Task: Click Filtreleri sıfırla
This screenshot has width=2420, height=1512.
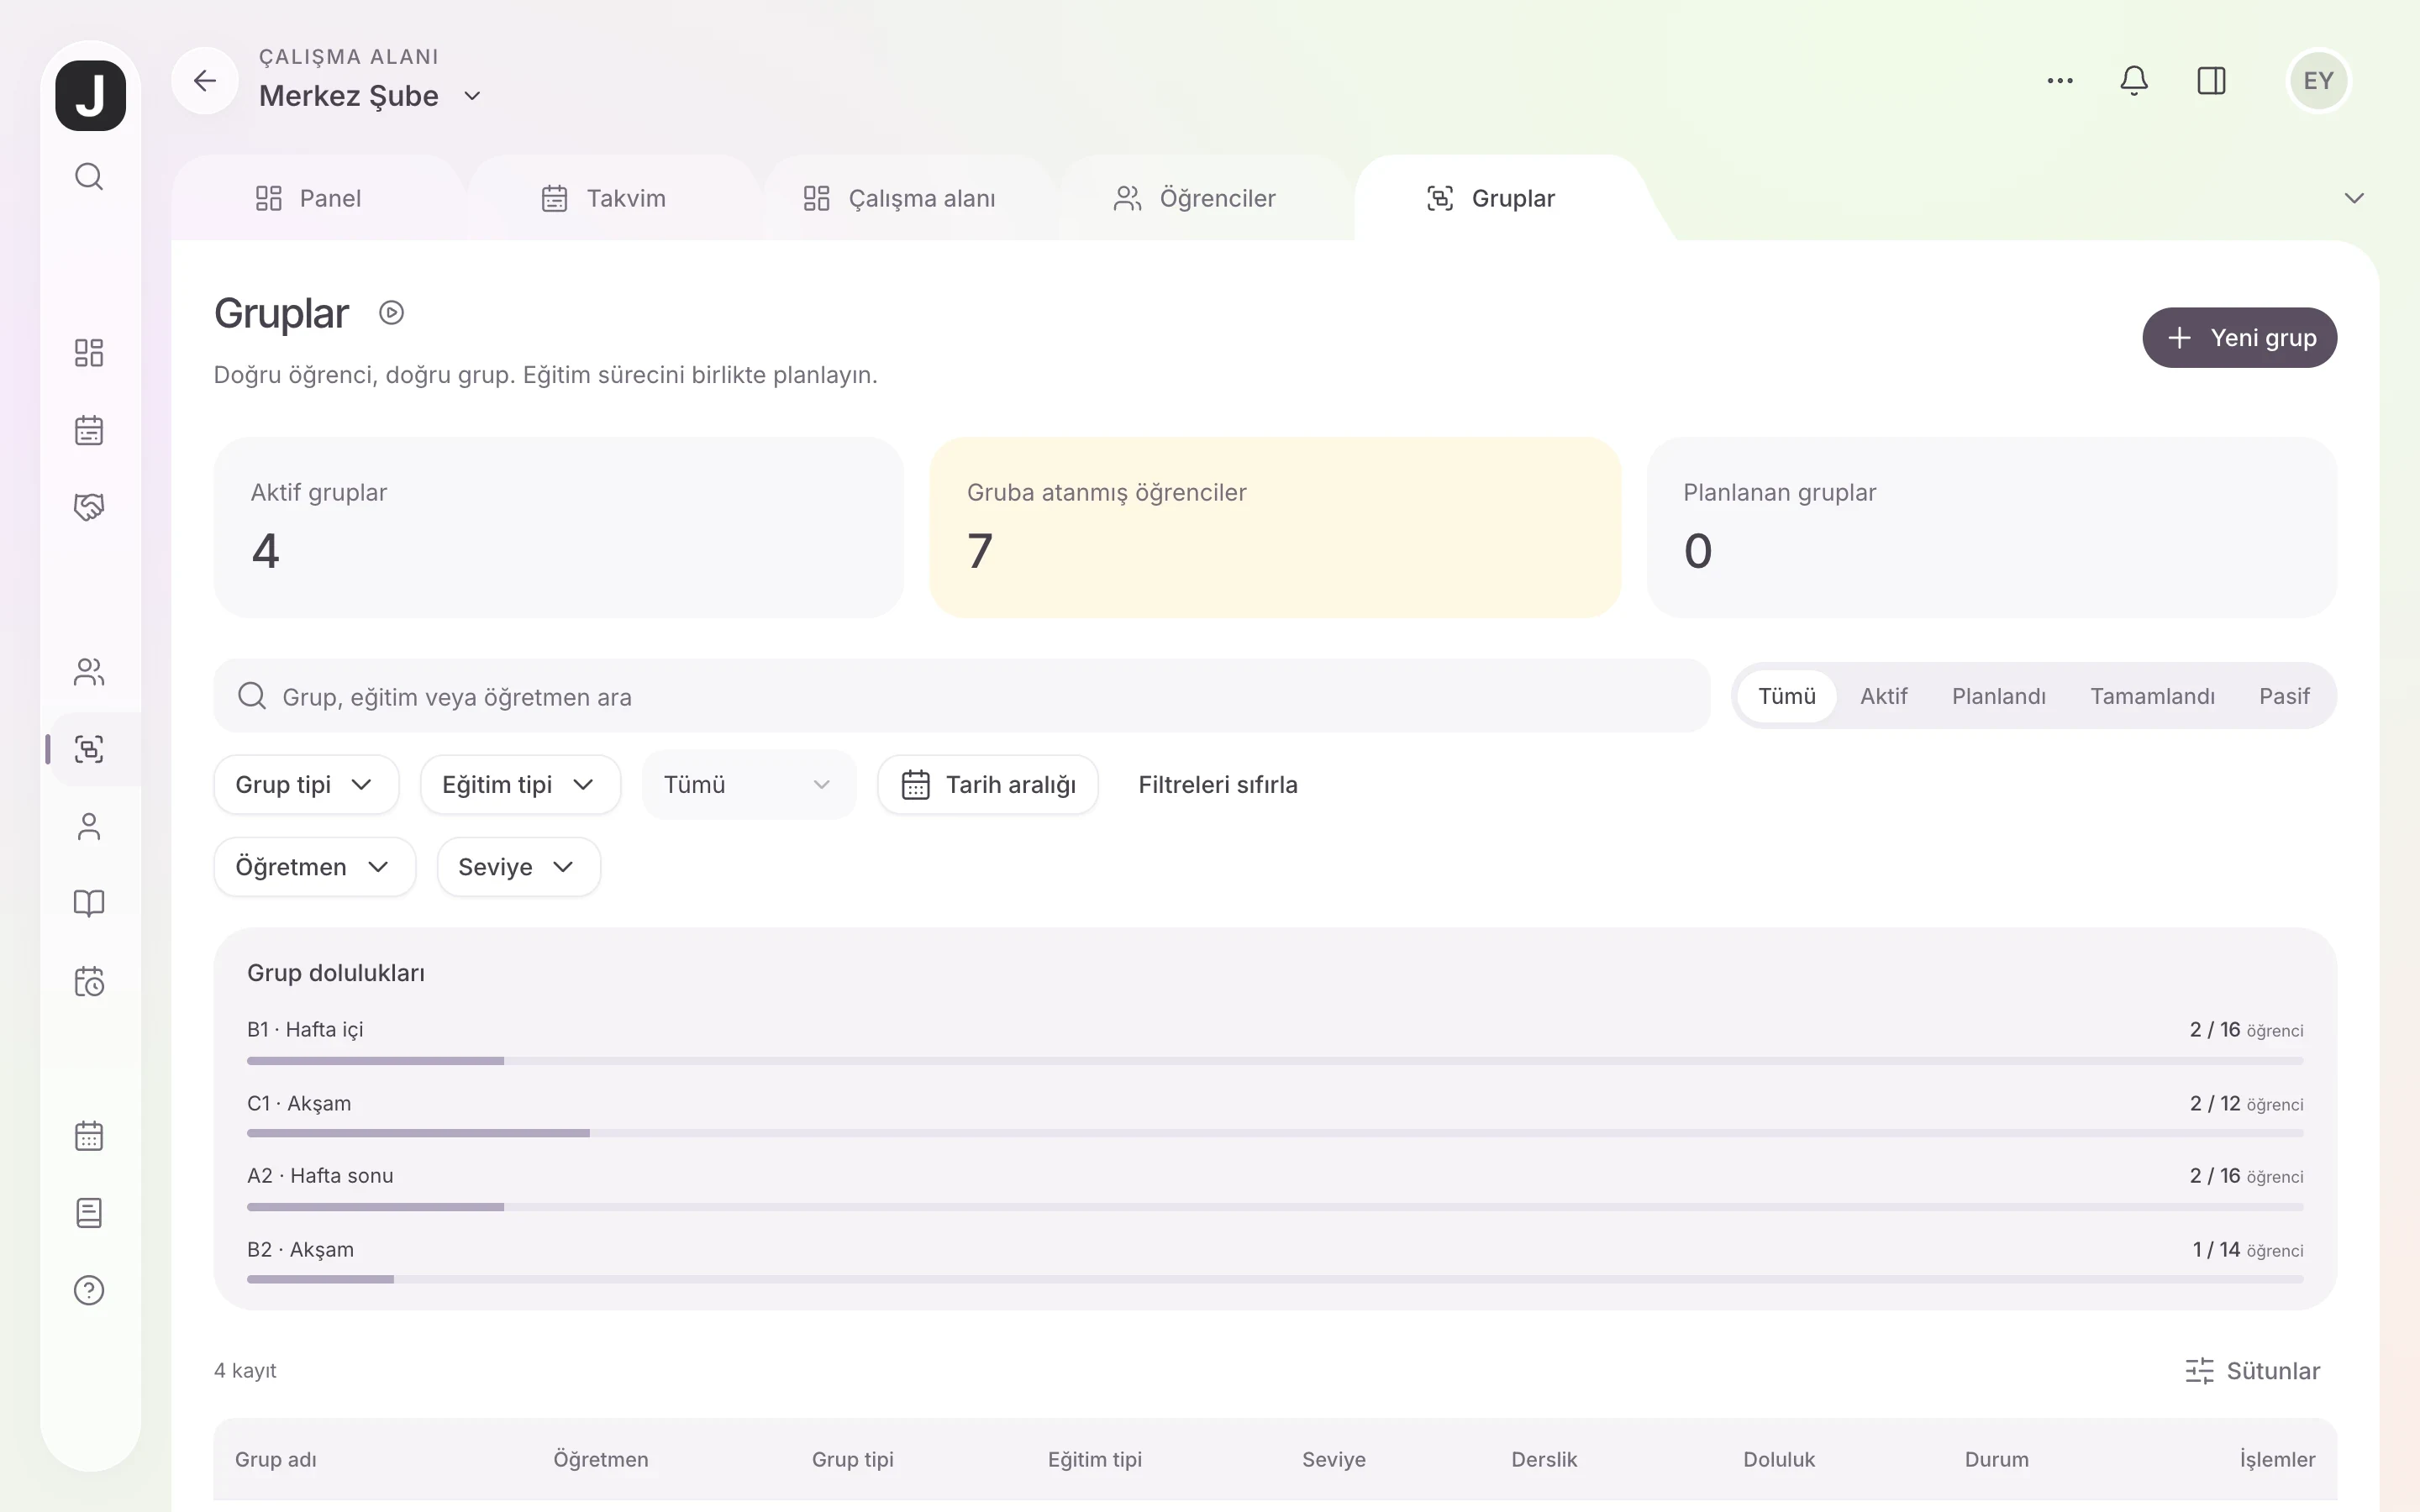Action: tap(1217, 785)
